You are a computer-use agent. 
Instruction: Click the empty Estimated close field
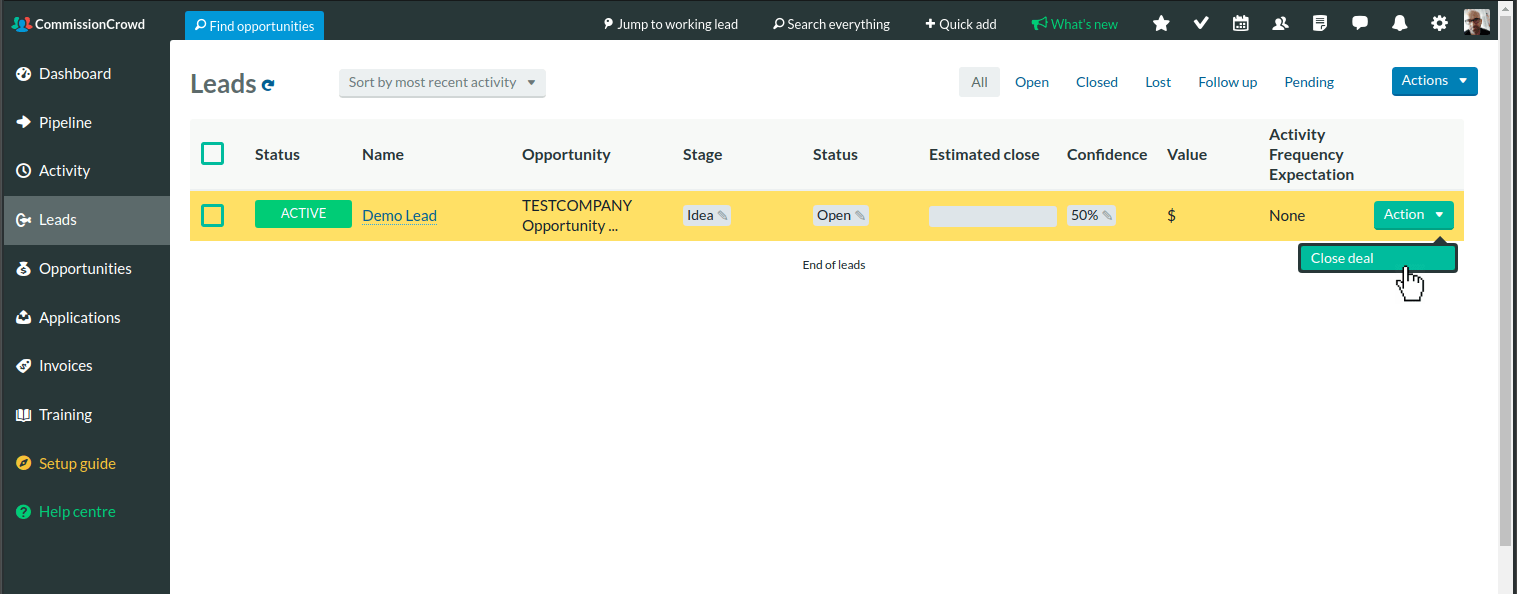tap(993, 216)
